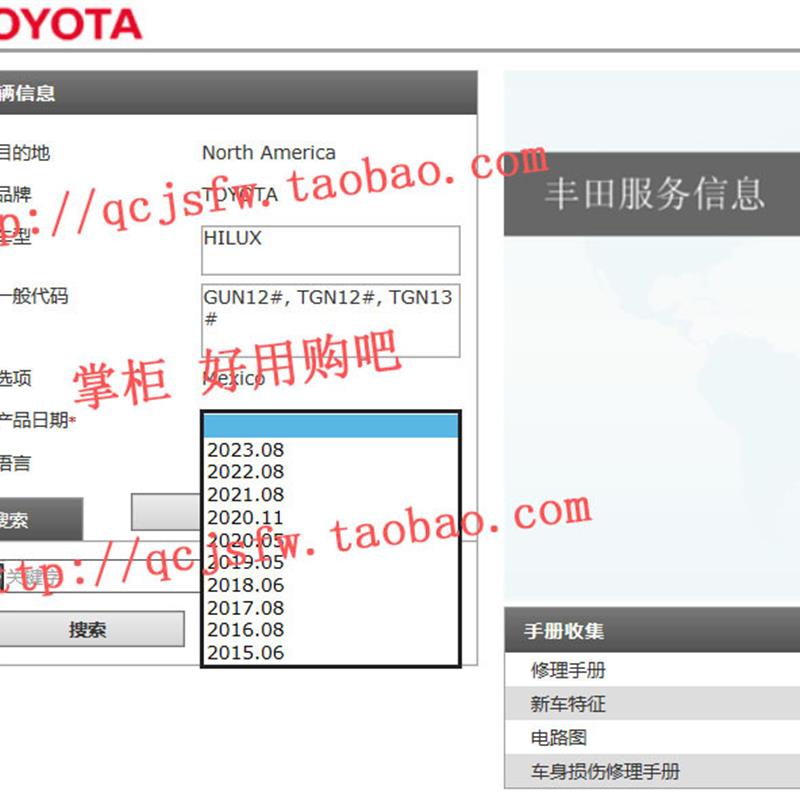Click the Mexico option value

pos(234,378)
